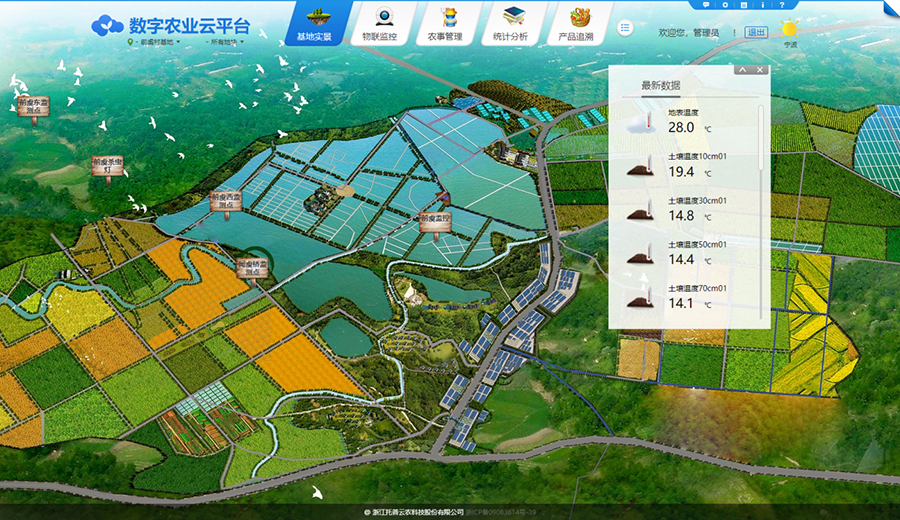Click the 土壤温度70cm01 label
Screen dimensions: 900x520
[x=697, y=288]
